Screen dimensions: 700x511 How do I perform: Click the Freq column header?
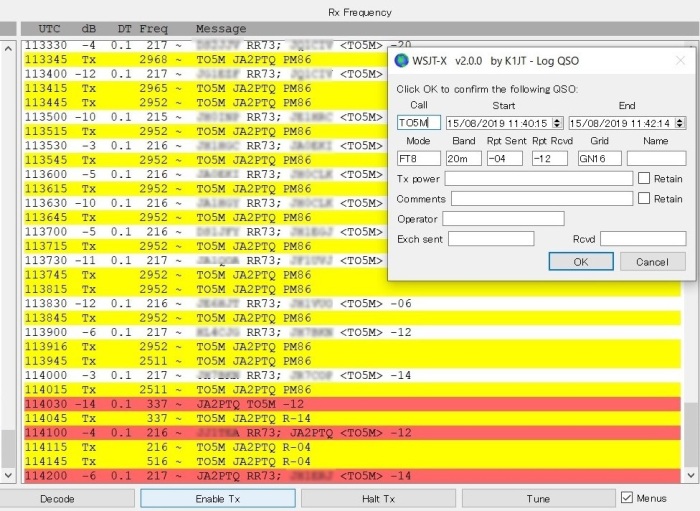(154, 29)
